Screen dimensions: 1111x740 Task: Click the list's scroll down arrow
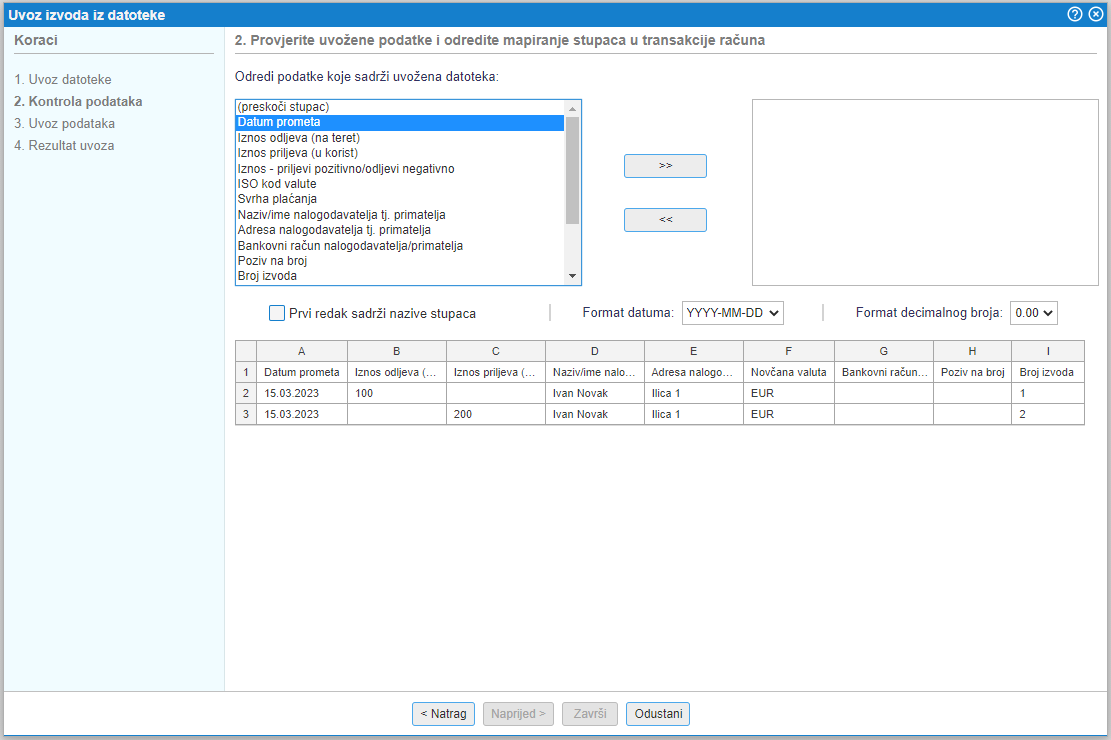572,276
